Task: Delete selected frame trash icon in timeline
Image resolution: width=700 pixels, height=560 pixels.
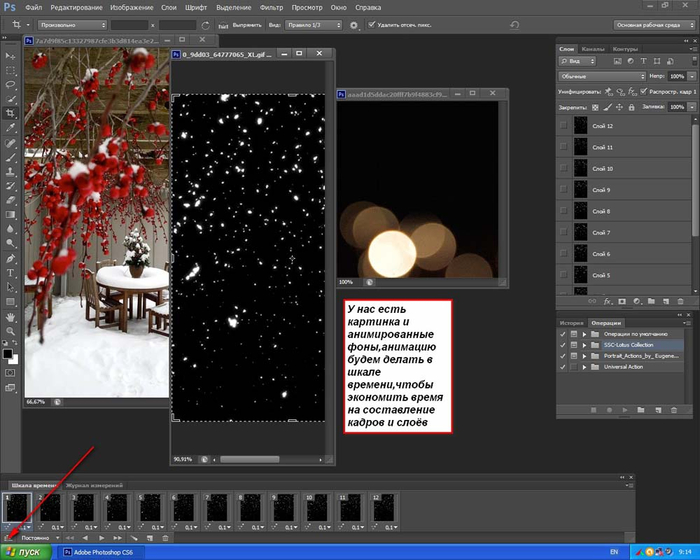Action: click(x=165, y=538)
